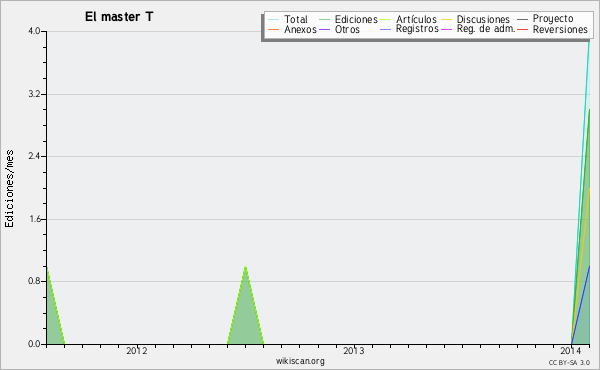This screenshot has height=370, width=600.
Task: Click the Artículos legend color line
Action: click(x=385, y=20)
